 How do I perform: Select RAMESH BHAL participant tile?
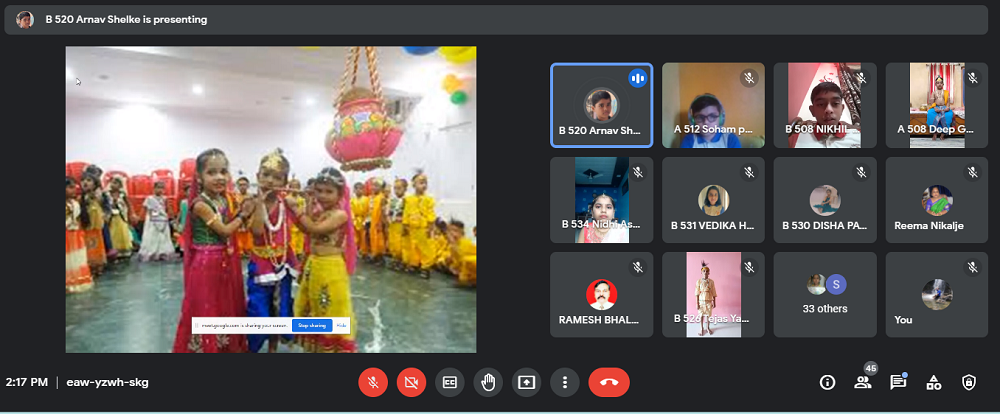[x=601, y=295]
